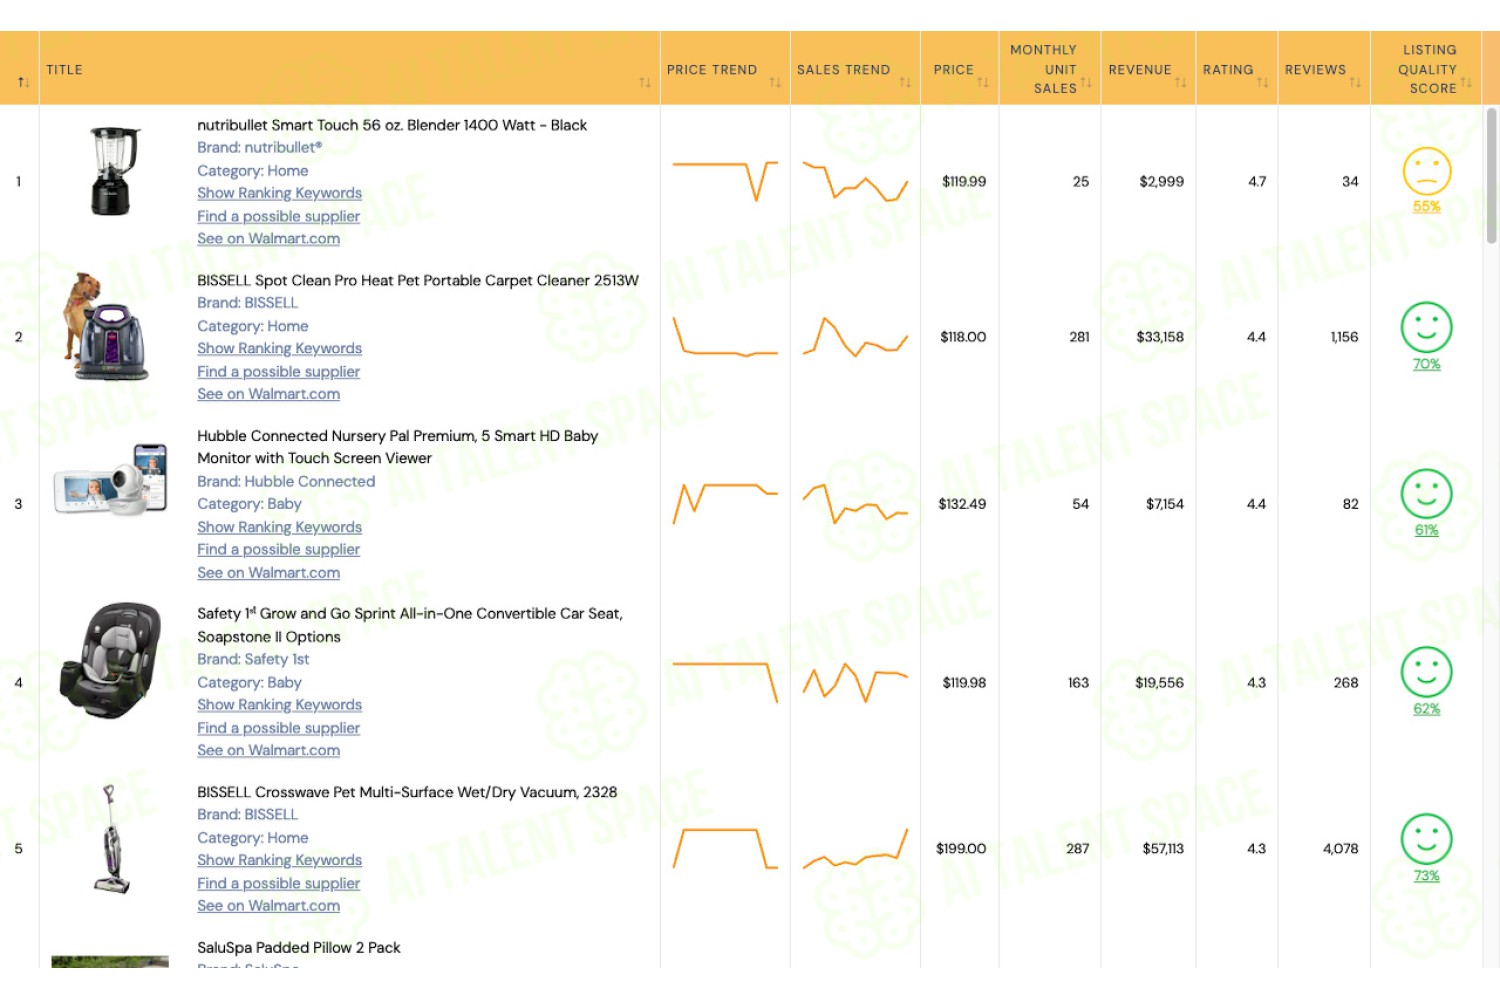Find a possible supplier for Safety 1st seat
Viewport: 1500px width, 1000px height.
[x=278, y=728]
